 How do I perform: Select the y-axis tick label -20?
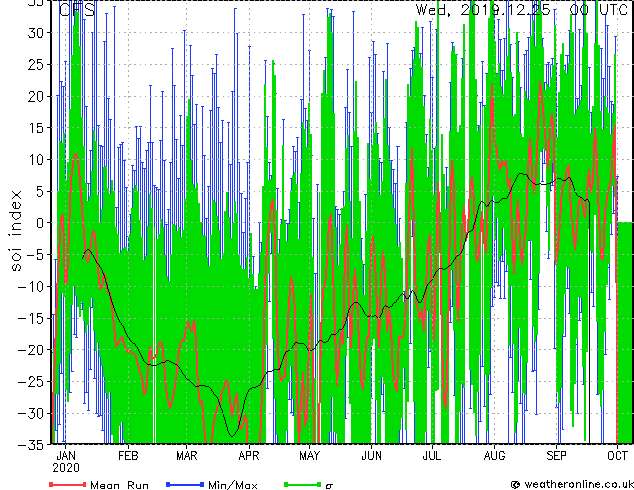(31, 350)
